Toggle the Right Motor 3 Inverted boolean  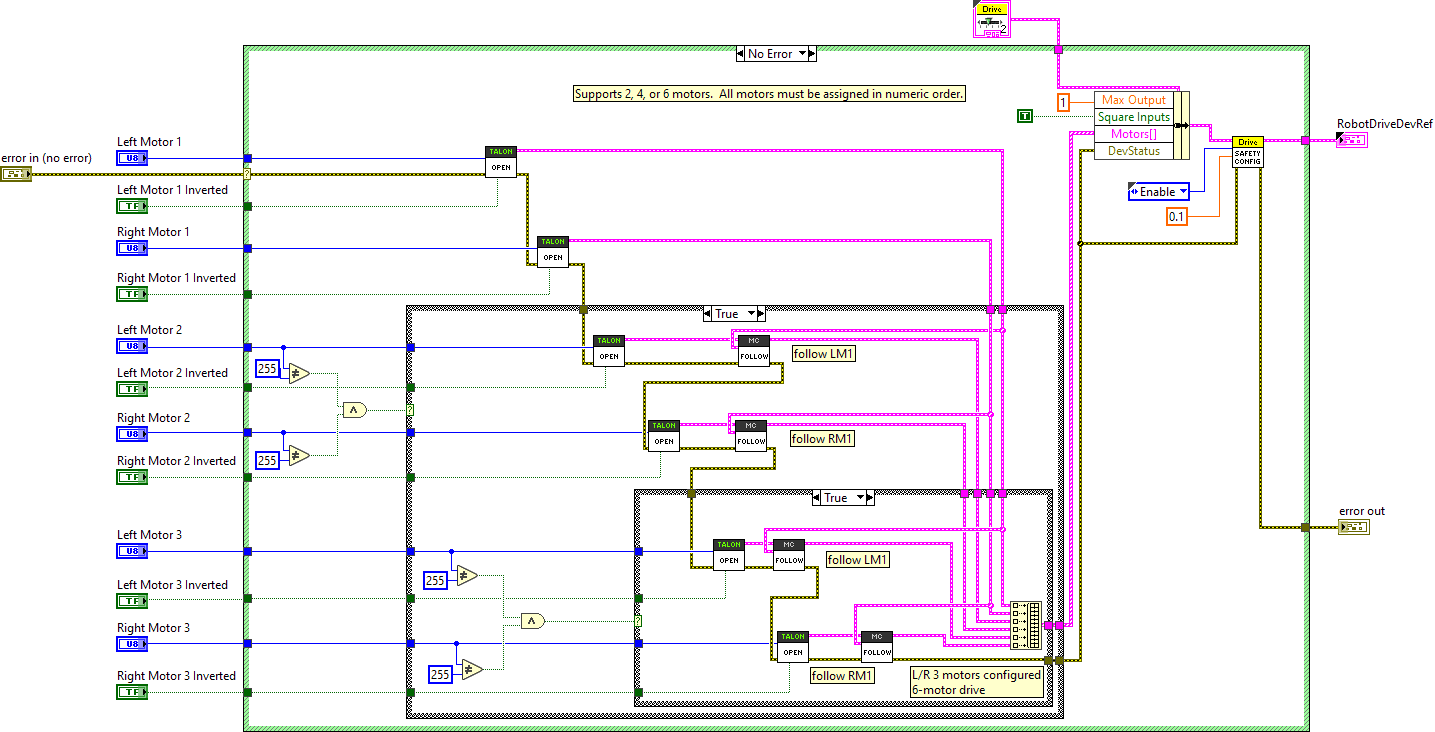click(x=131, y=691)
